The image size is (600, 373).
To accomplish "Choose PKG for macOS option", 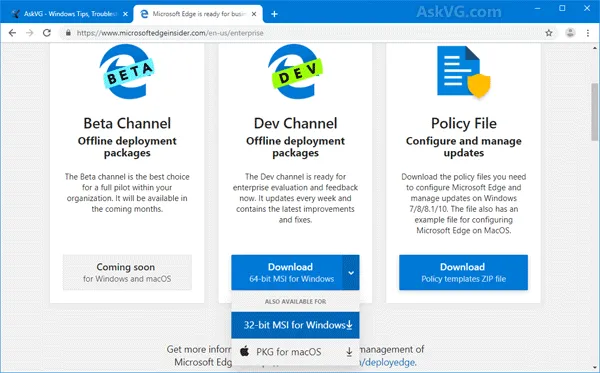I will pyautogui.click(x=295, y=352).
